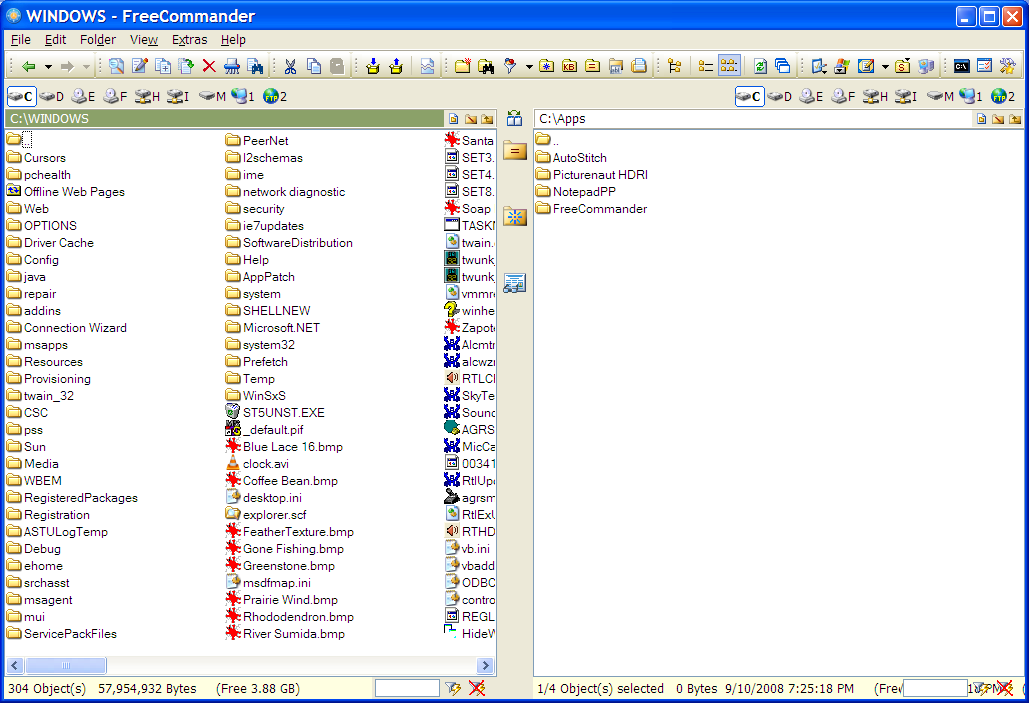Click the Pack files (blue down arrow box) icon
Image resolution: width=1029 pixels, height=703 pixels.
click(x=373, y=66)
